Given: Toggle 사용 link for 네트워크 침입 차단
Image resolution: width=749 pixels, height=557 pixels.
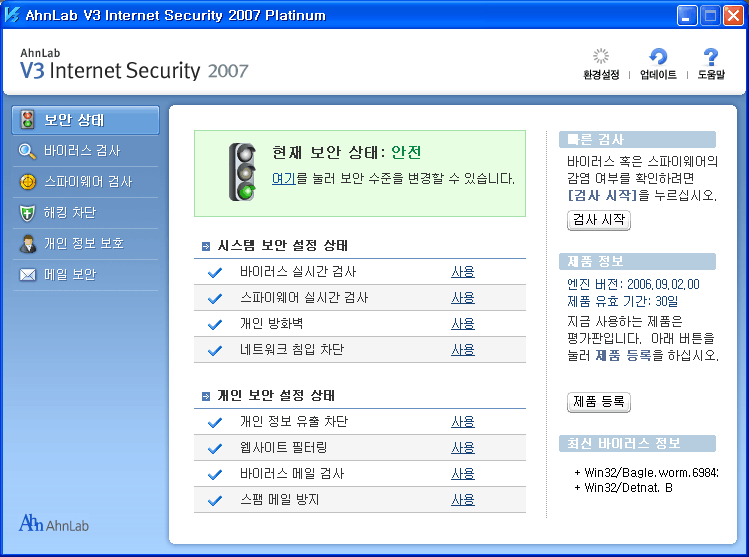Looking at the screenshot, I should pos(463,350).
